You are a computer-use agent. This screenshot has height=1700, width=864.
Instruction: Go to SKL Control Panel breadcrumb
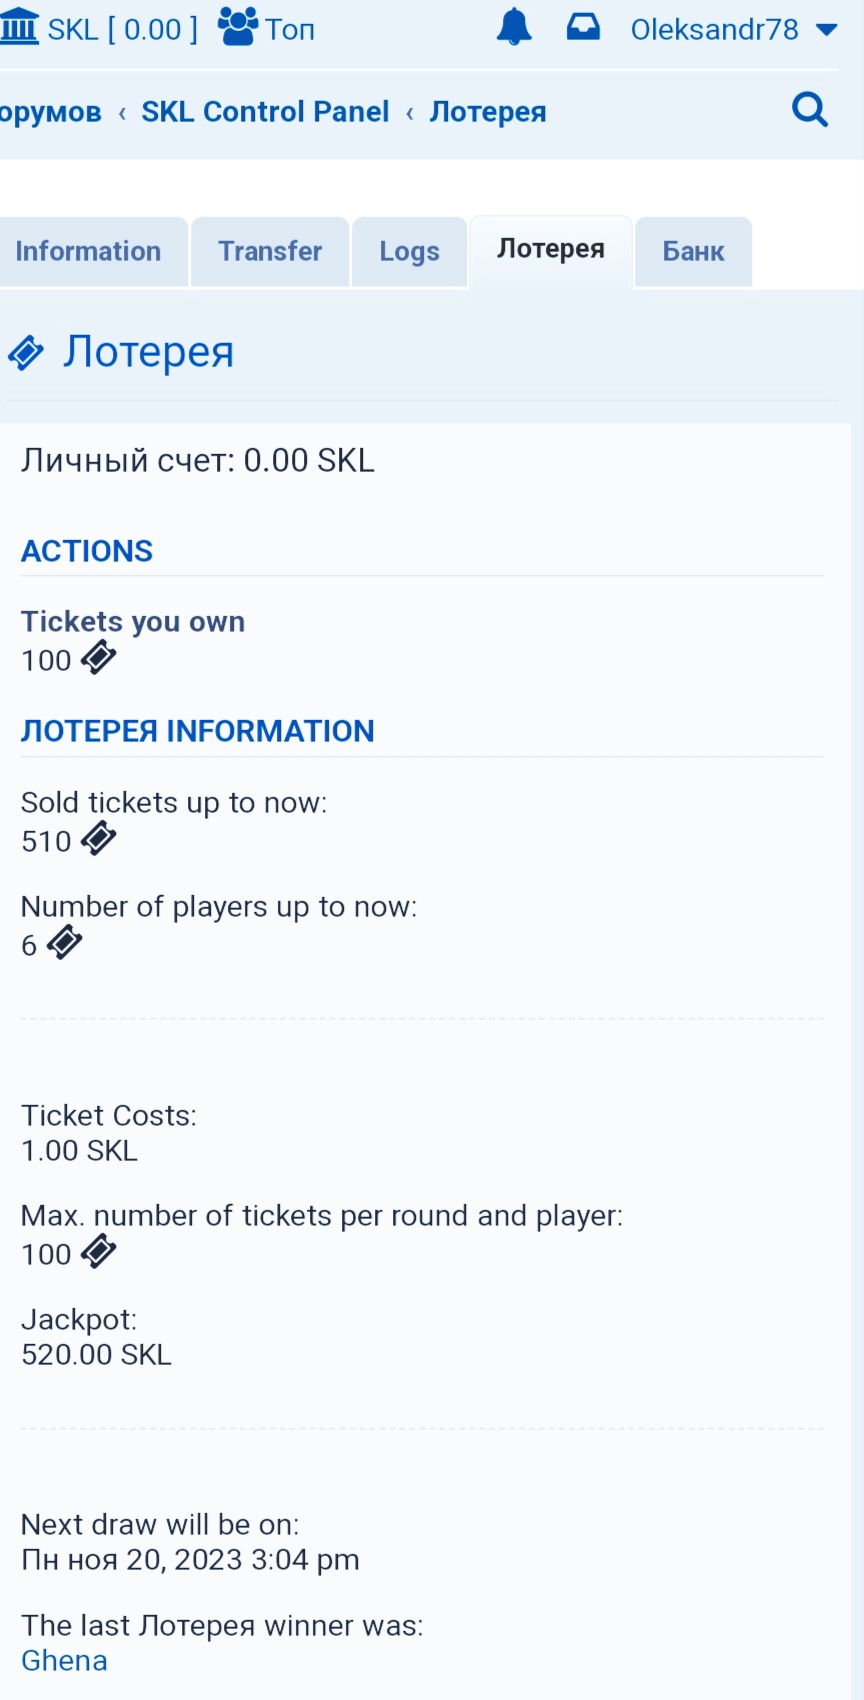tap(265, 111)
